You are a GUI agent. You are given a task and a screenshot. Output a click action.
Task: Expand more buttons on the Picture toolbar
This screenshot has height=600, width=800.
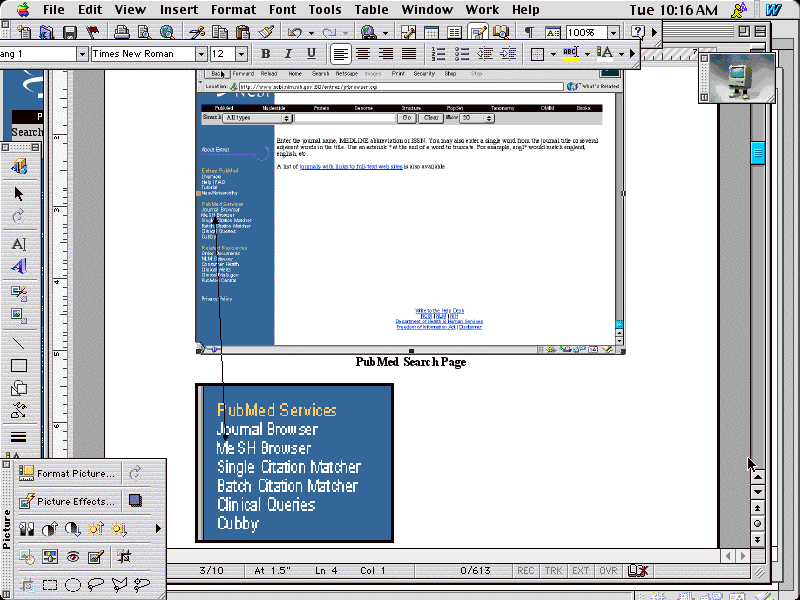158,529
